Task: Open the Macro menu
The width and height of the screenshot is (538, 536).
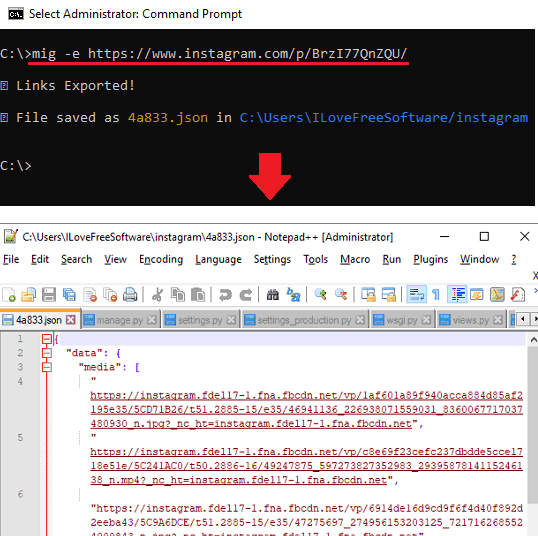Action: click(x=355, y=259)
